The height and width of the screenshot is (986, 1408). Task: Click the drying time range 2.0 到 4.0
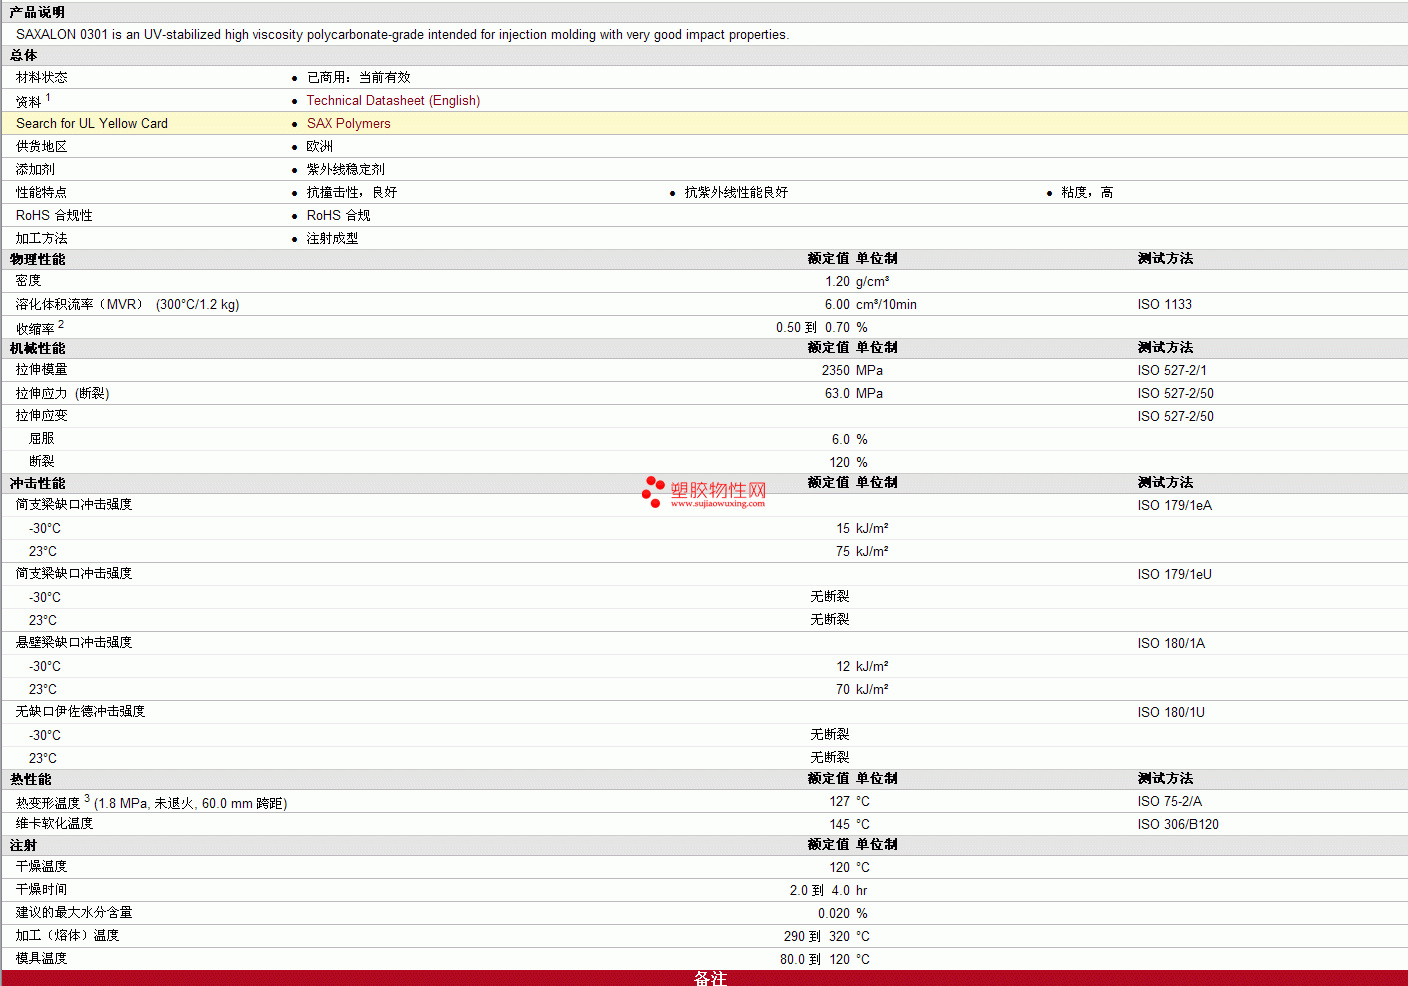tap(820, 890)
